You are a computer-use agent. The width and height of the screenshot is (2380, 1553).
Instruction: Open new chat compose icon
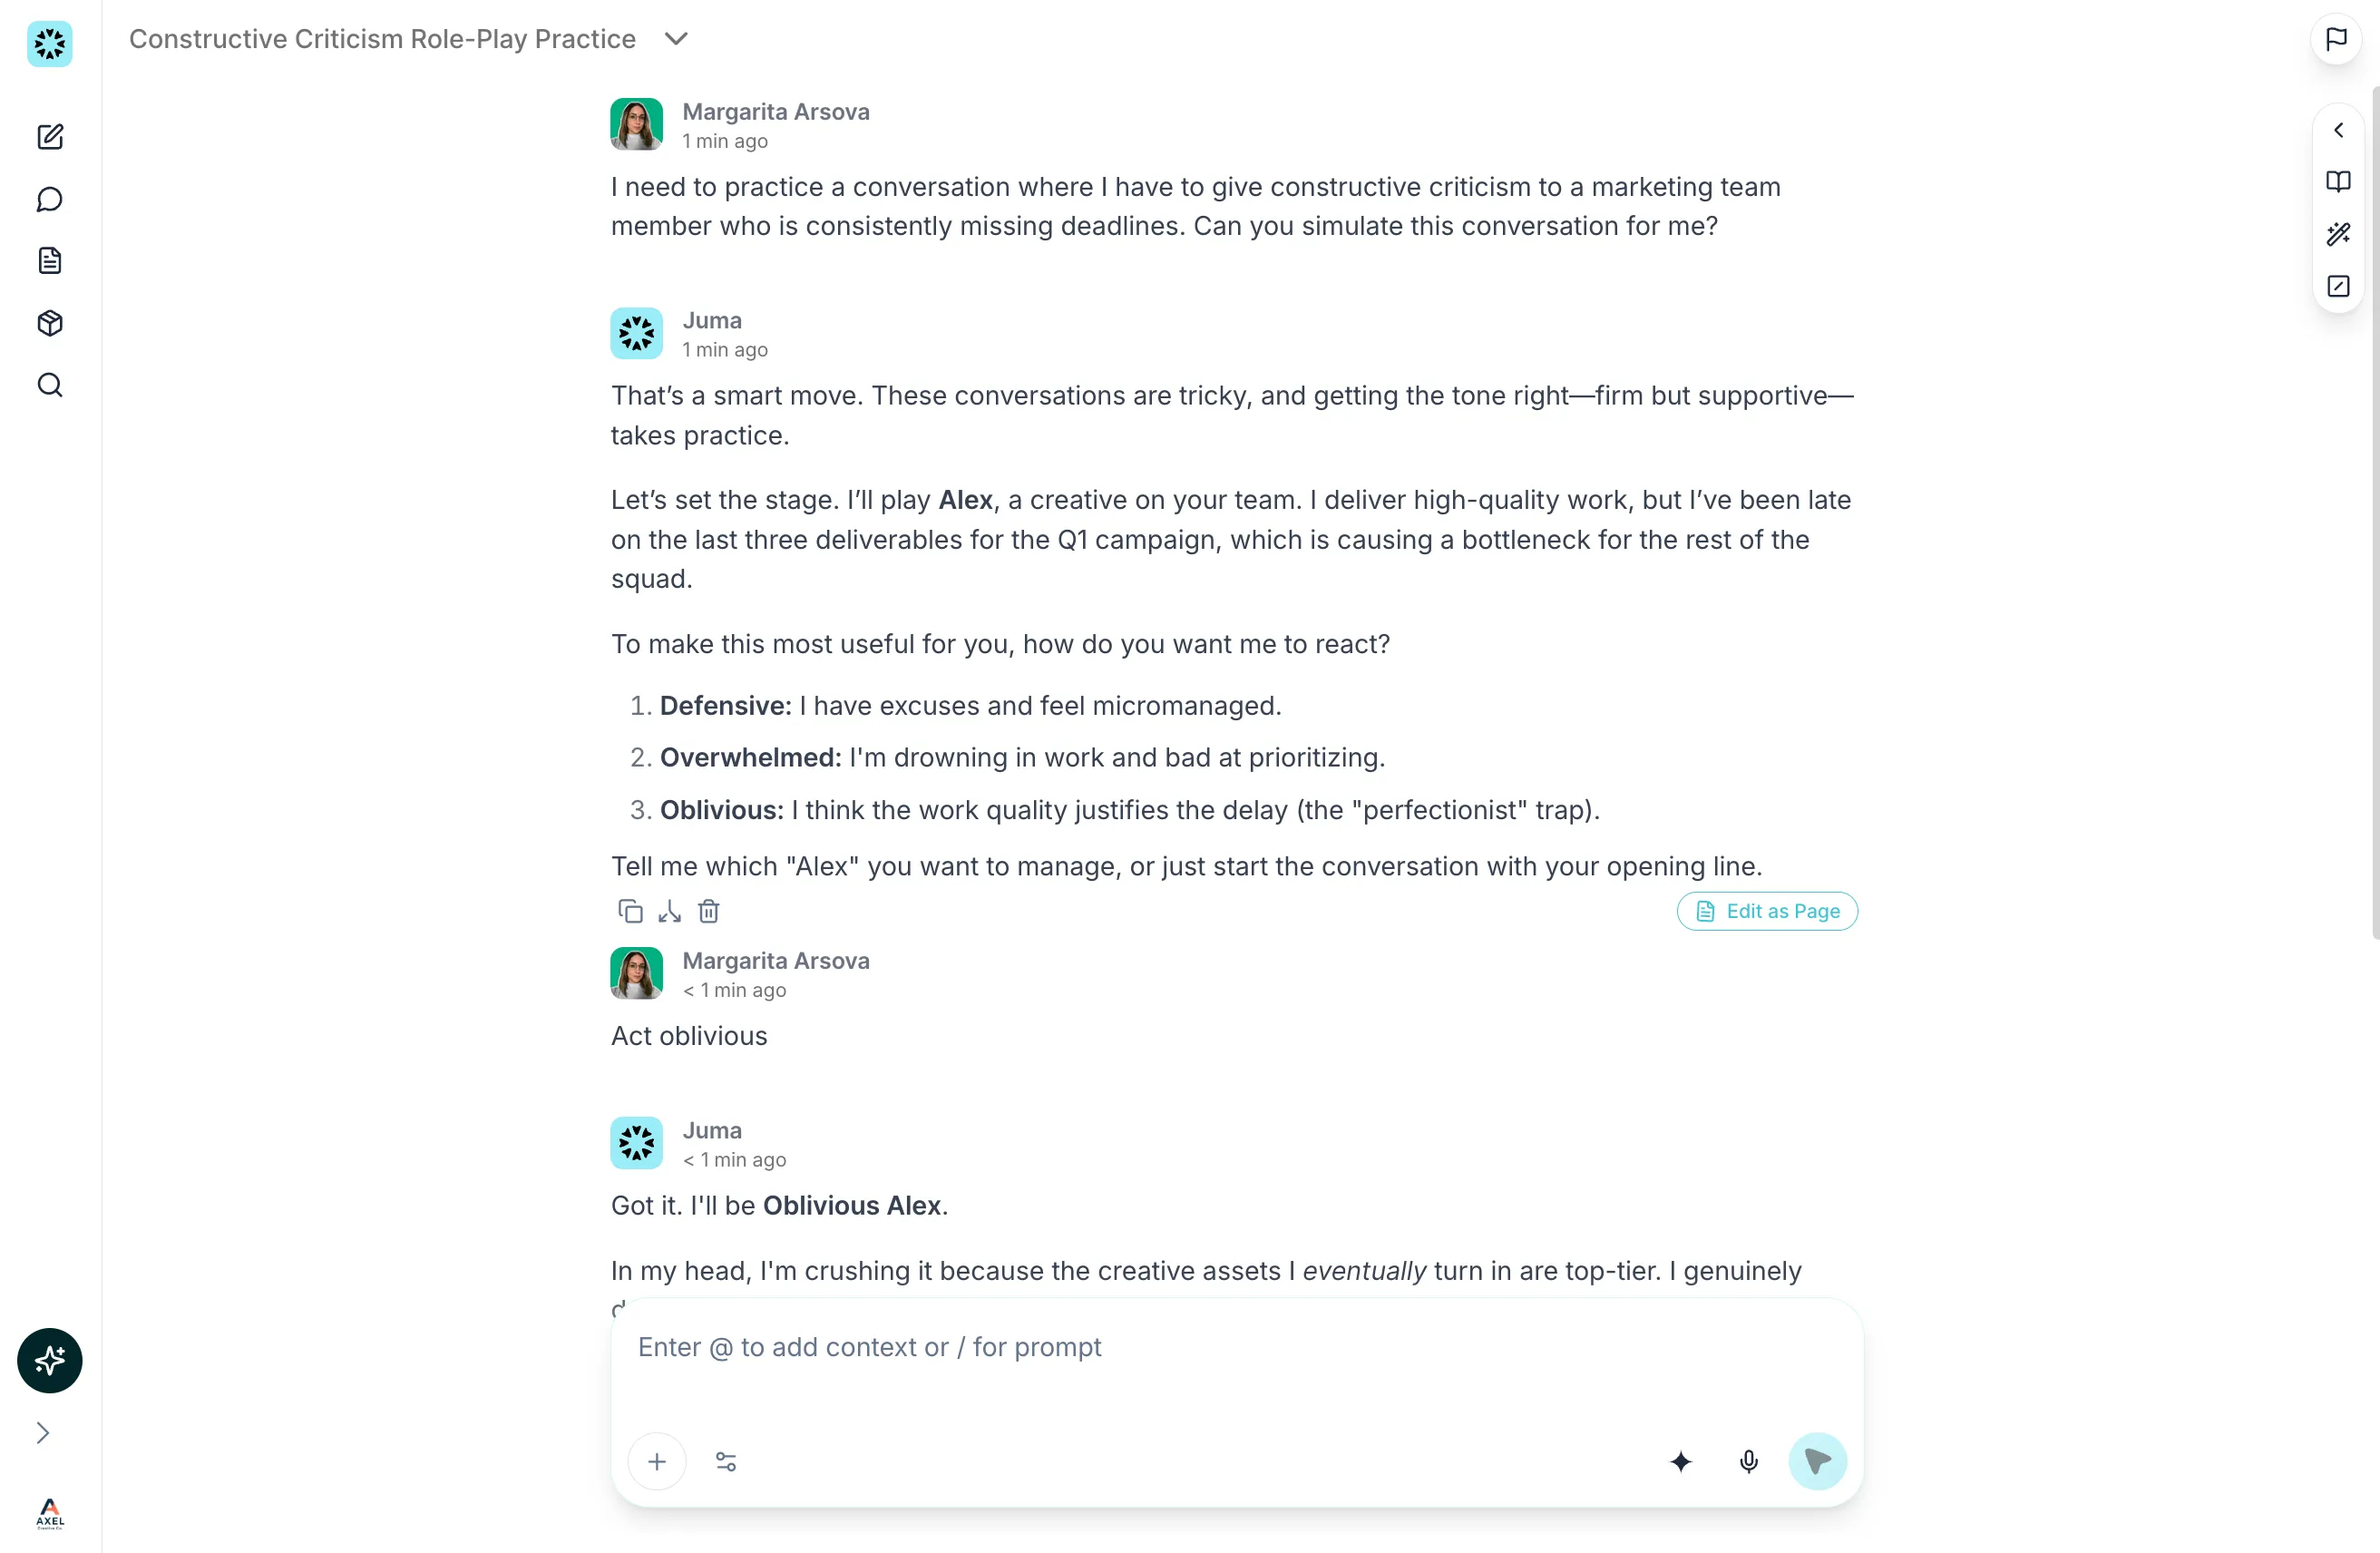coord(50,137)
